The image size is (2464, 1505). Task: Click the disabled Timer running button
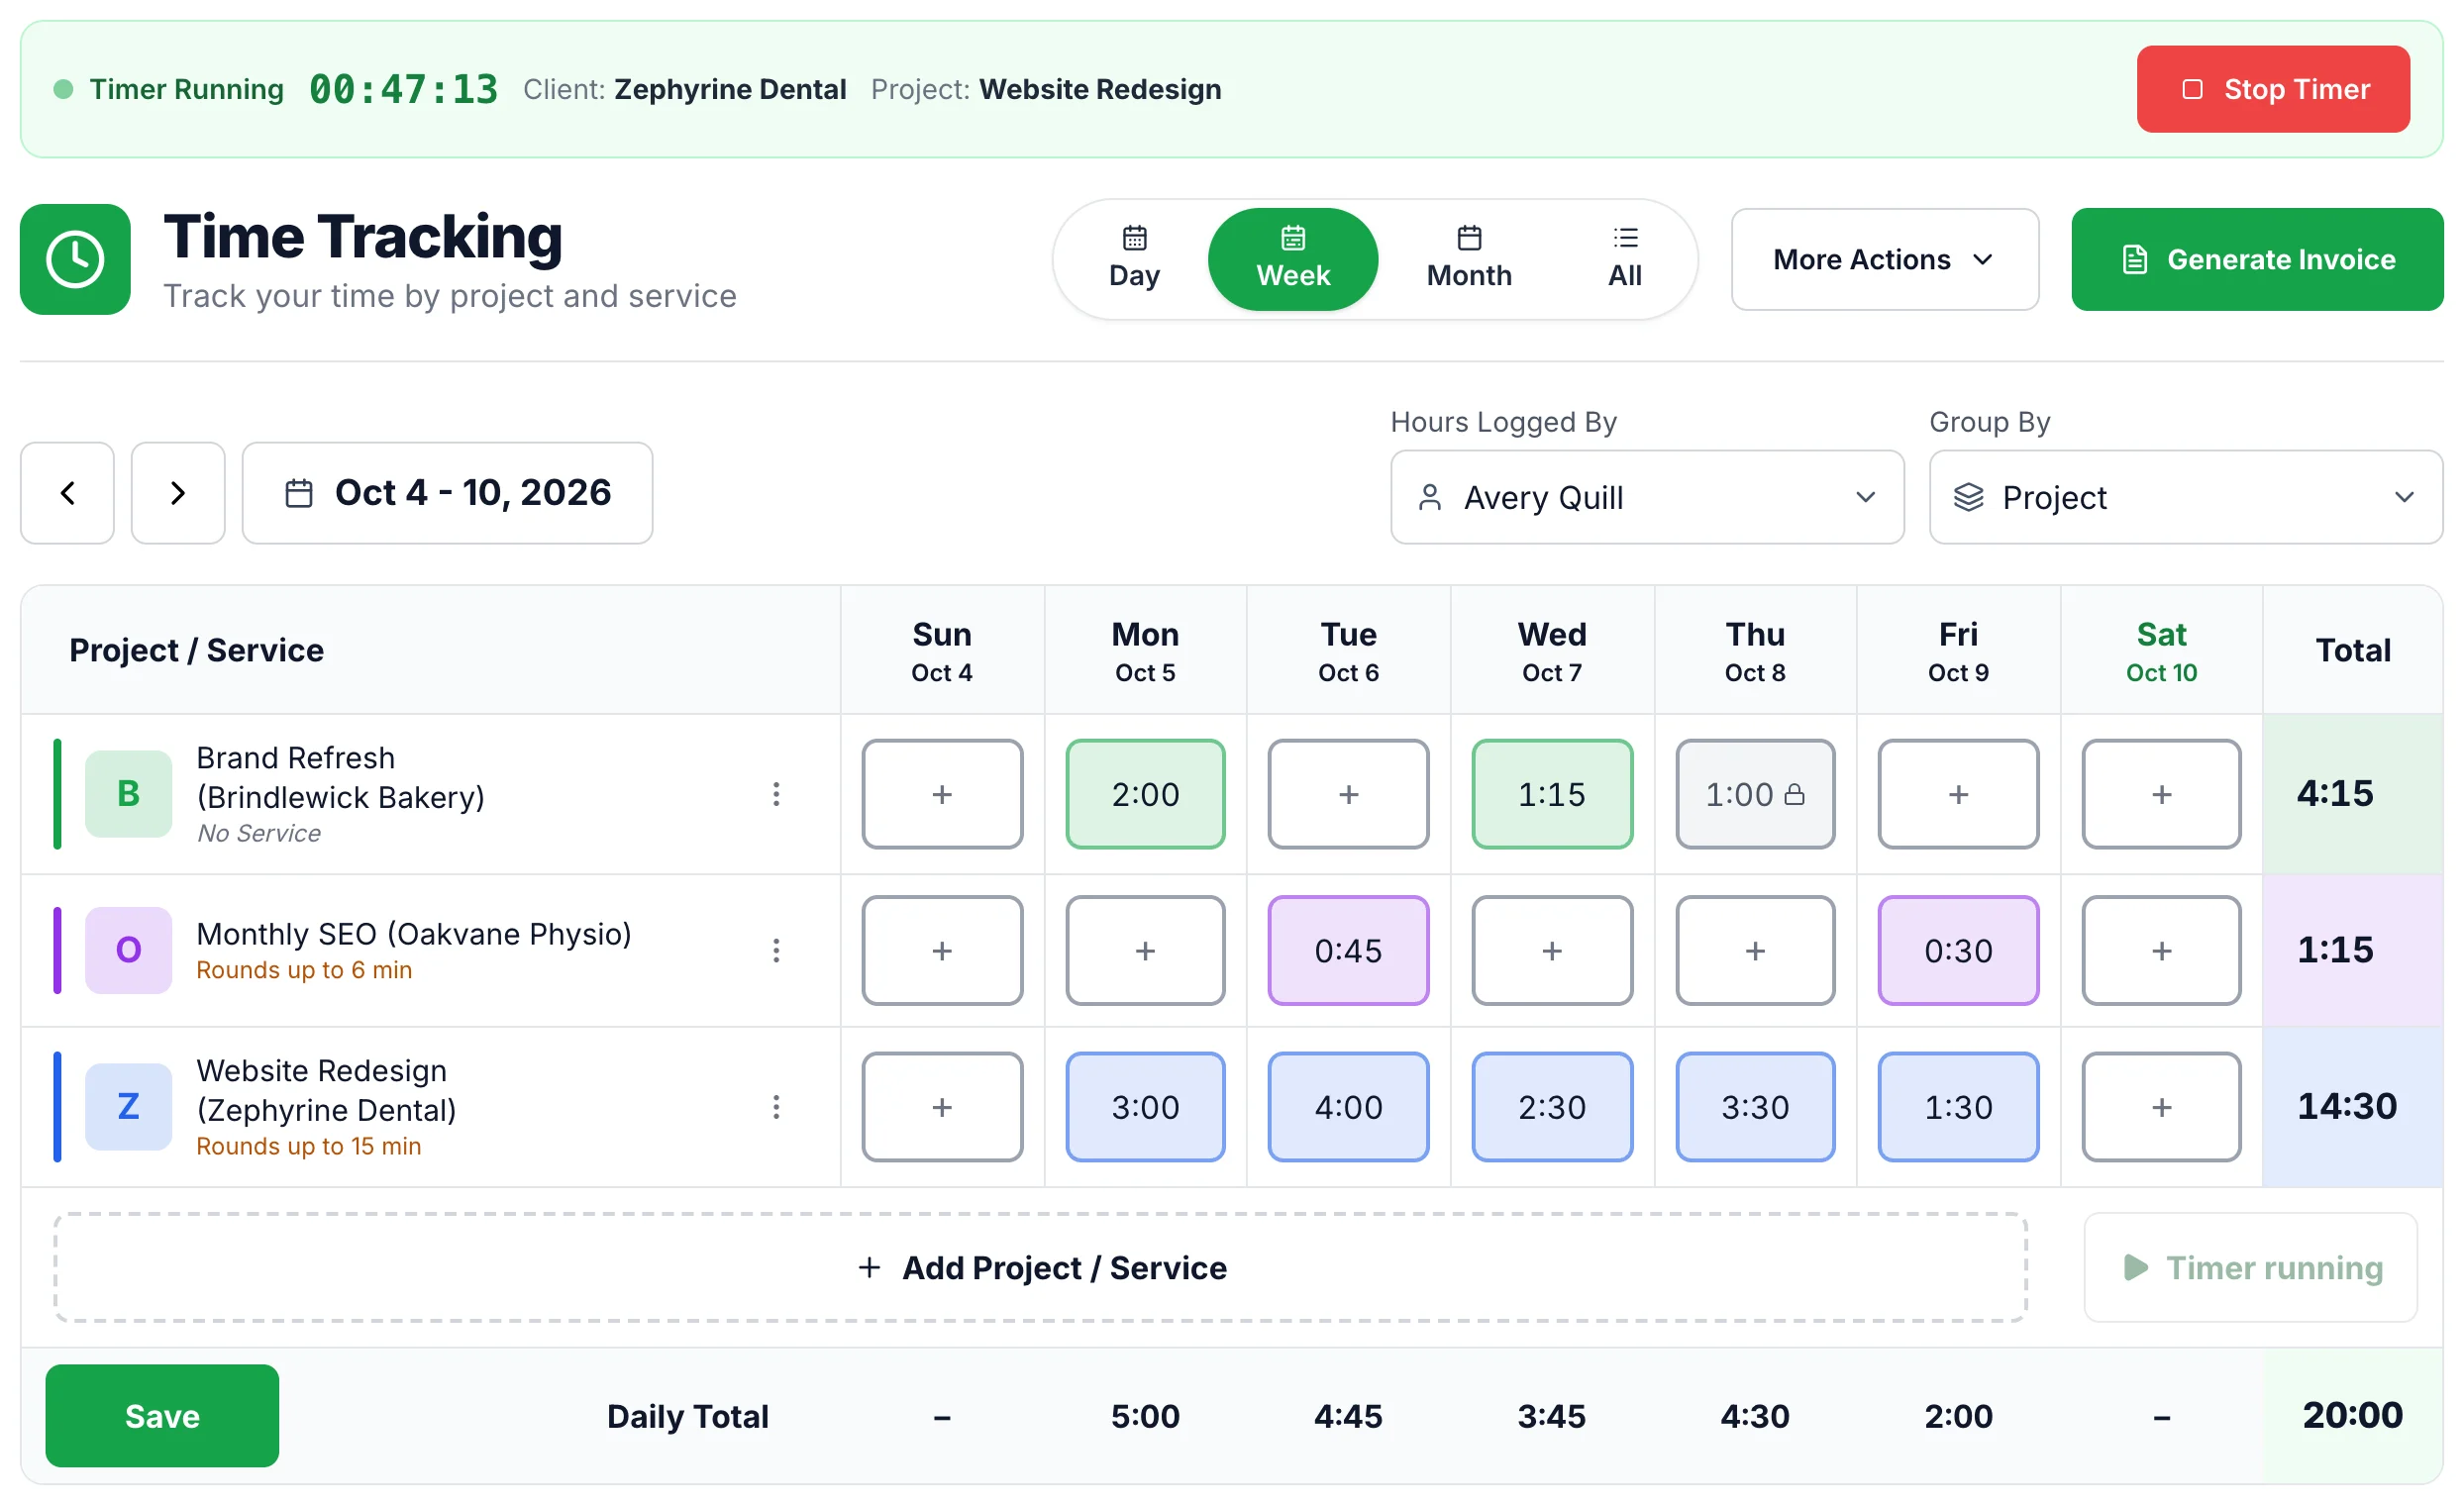(2250, 1268)
